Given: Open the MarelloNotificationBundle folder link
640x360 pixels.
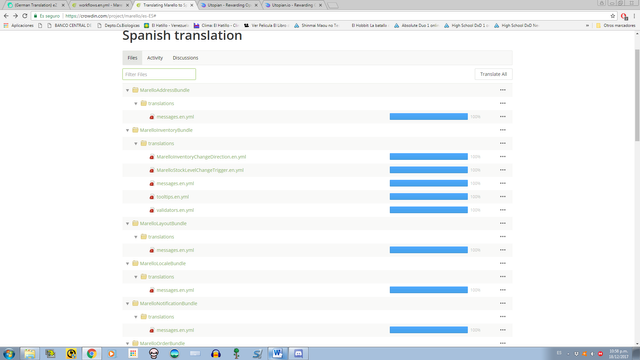Looking at the screenshot, I should click(x=168, y=303).
